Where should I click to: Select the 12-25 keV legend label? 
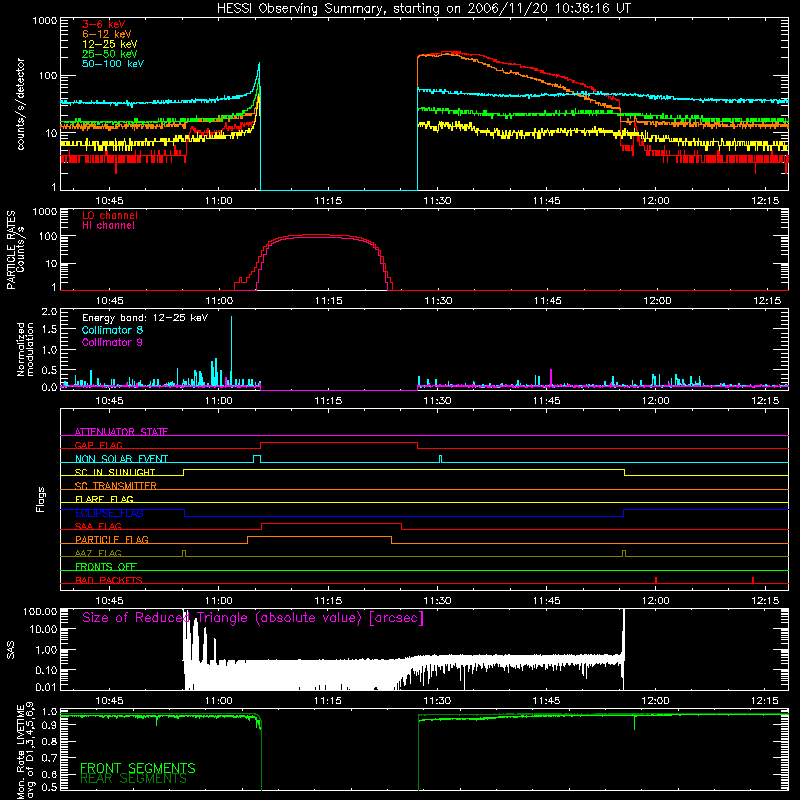(x=110, y=44)
